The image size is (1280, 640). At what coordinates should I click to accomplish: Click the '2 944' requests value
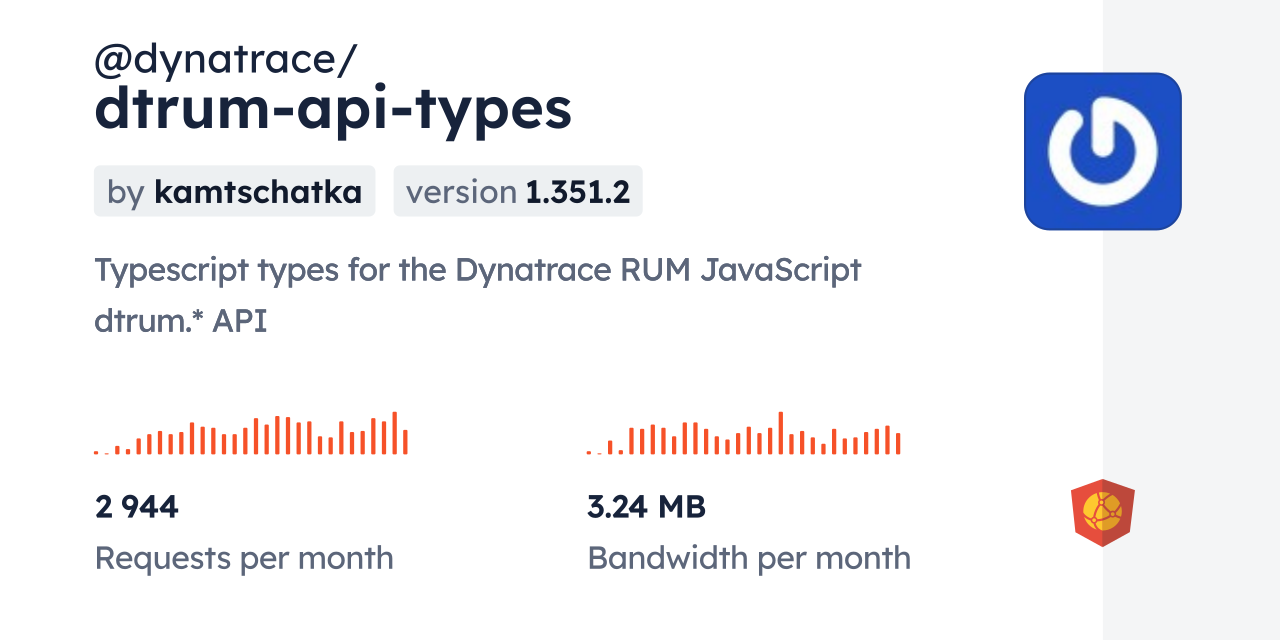coord(137,507)
